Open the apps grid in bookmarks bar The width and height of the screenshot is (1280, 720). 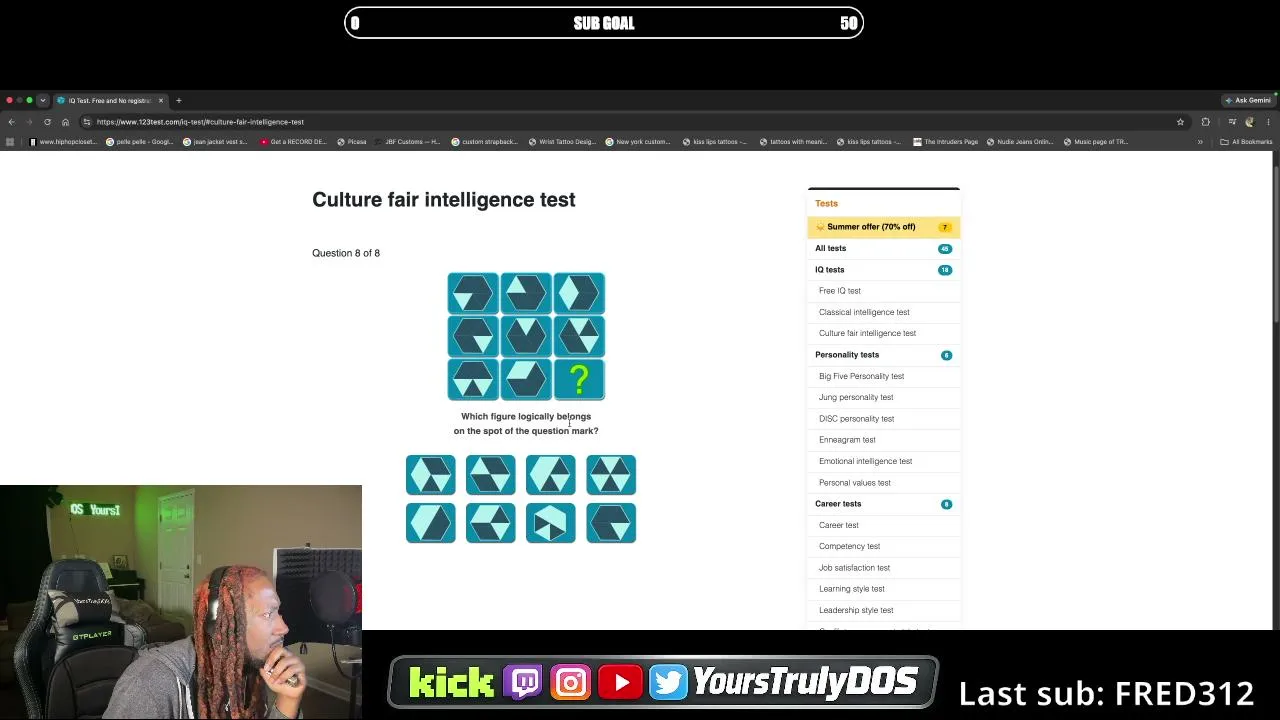pos(10,142)
